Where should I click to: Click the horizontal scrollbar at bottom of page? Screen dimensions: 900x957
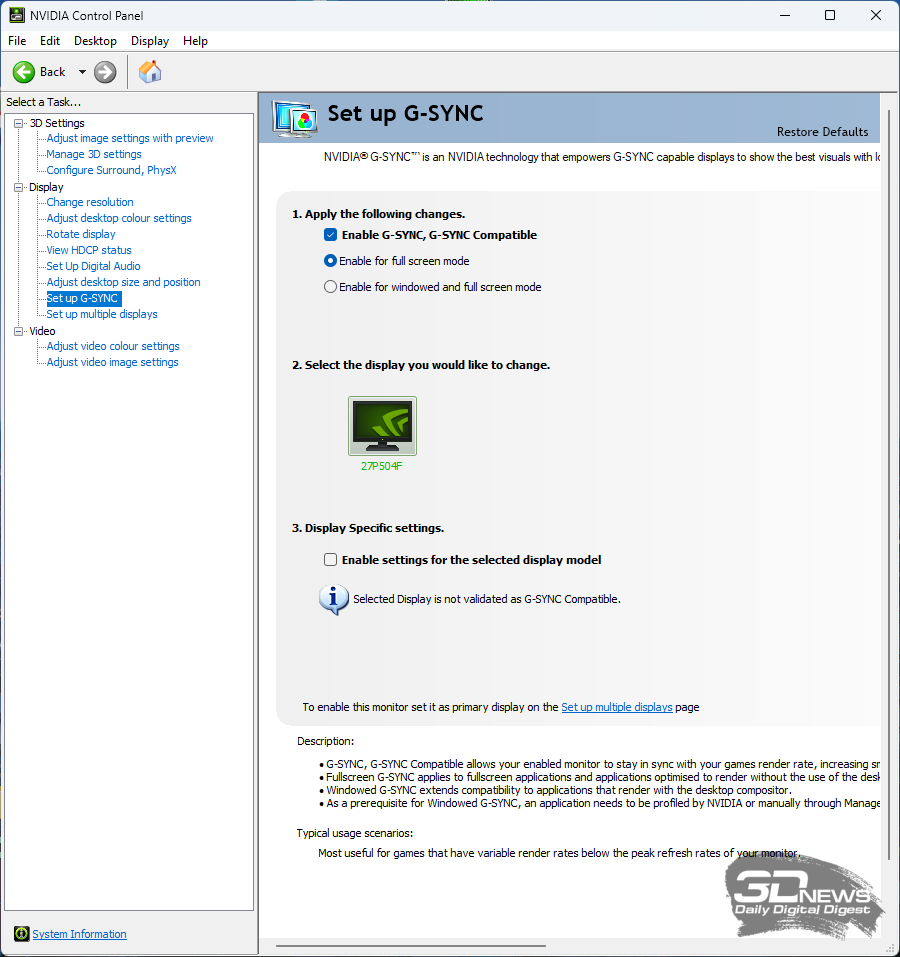point(411,946)
